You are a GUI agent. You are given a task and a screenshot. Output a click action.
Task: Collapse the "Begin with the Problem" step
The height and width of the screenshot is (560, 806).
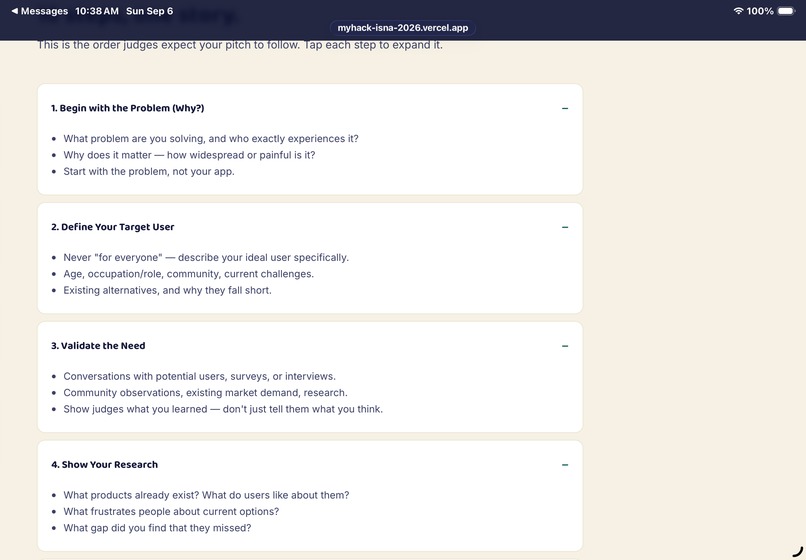coord(565,108)
